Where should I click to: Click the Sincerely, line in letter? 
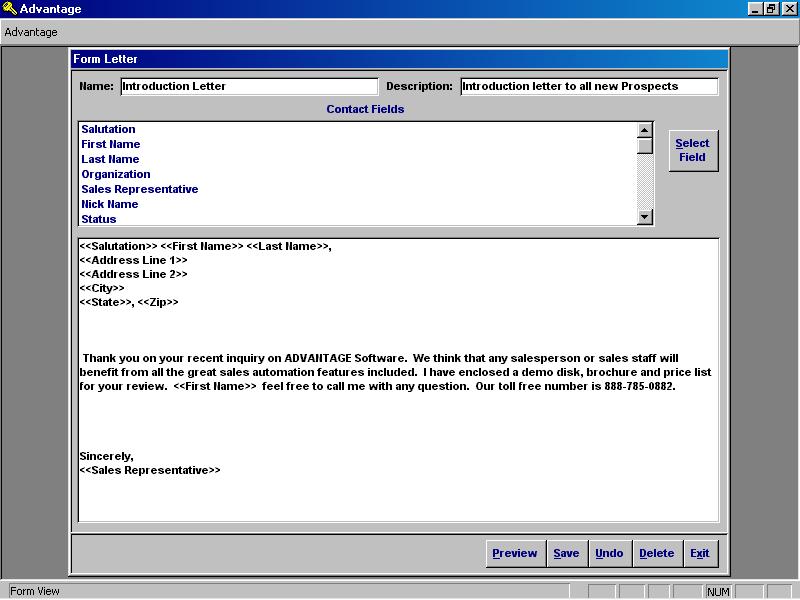click(x=107, y=456)
